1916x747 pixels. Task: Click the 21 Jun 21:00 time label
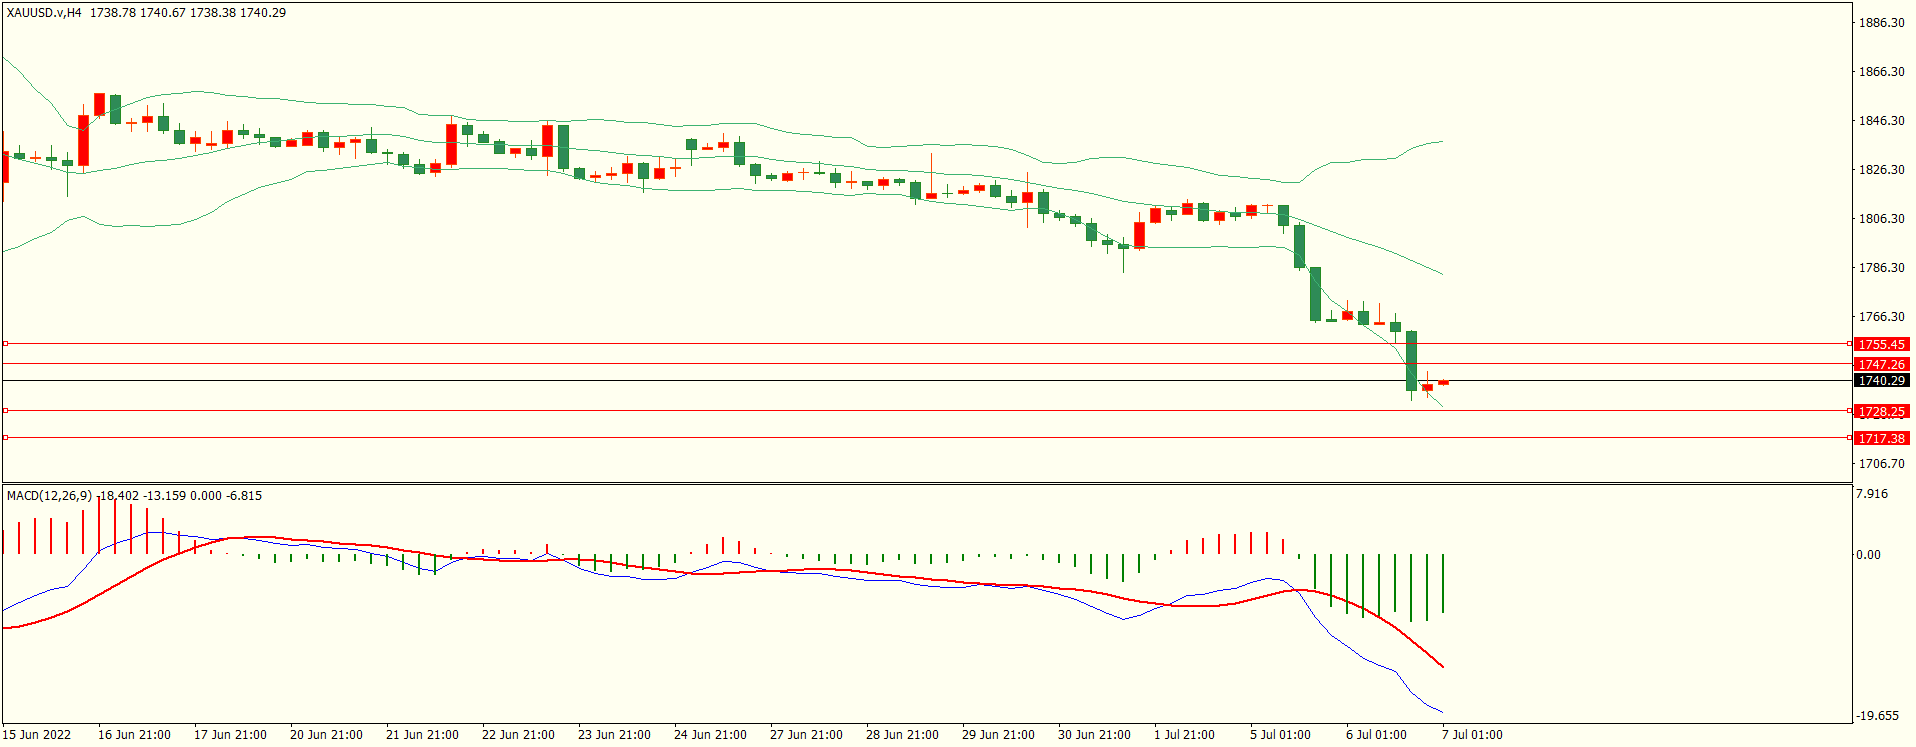point(422,735)
